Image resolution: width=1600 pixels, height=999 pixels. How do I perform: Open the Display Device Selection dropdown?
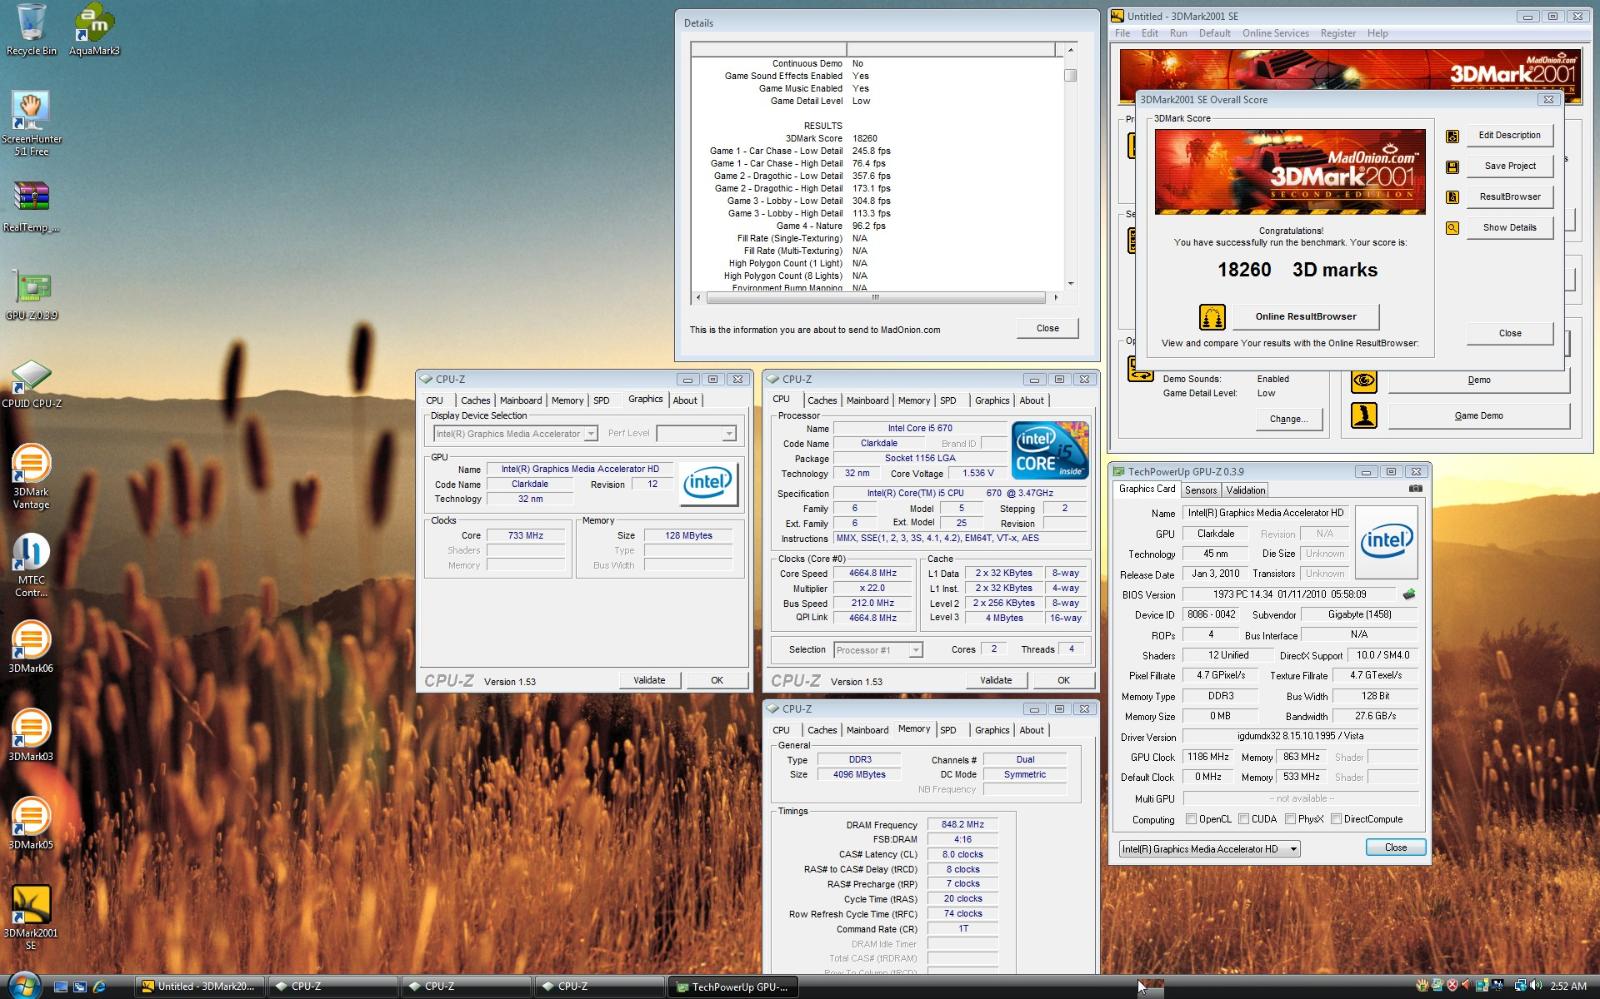(515, 433)
